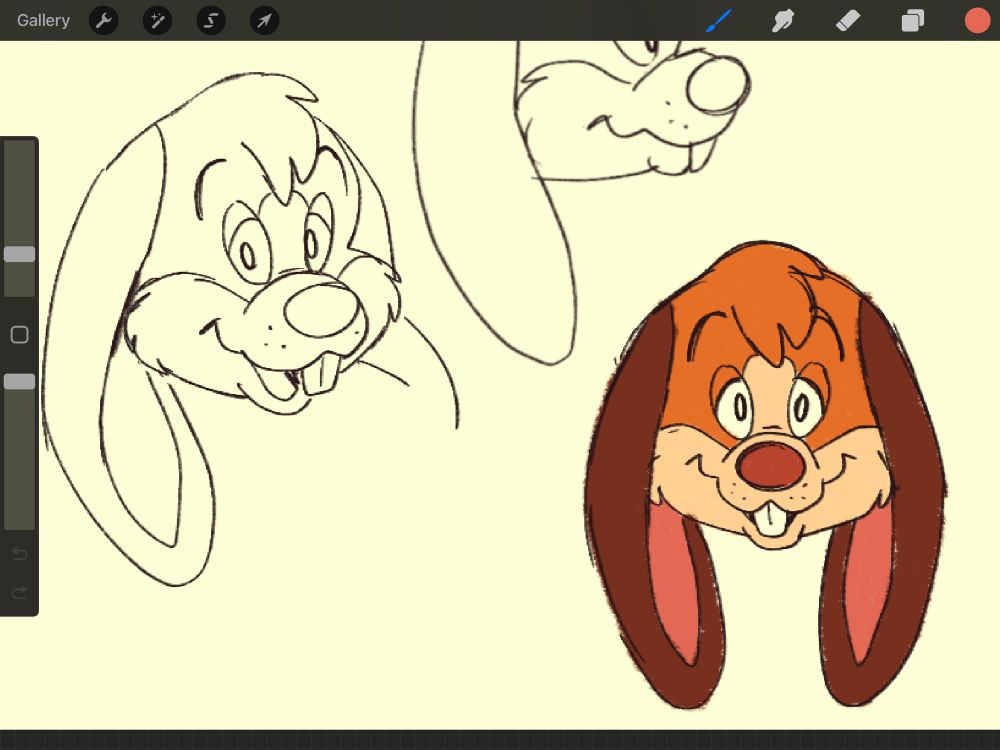Tap the sketched rabbit's nose outline
Image resolution: width=1000 pixels, height=750 pixels.
322,311
